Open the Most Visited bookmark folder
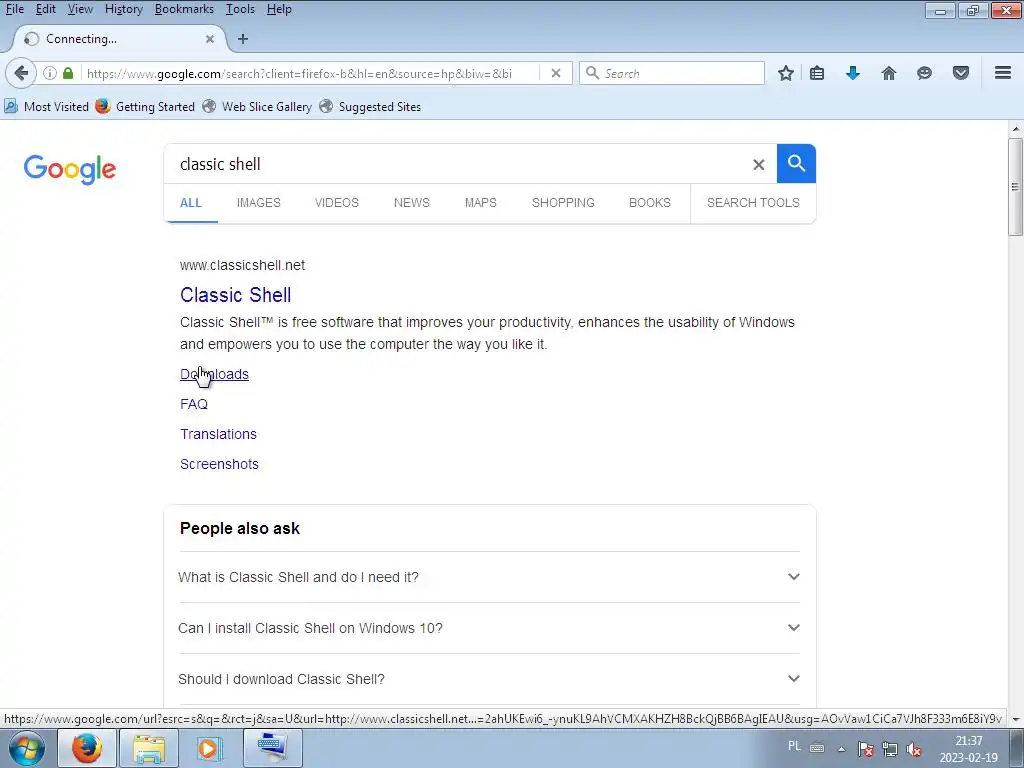 click(x=46, y=106)
